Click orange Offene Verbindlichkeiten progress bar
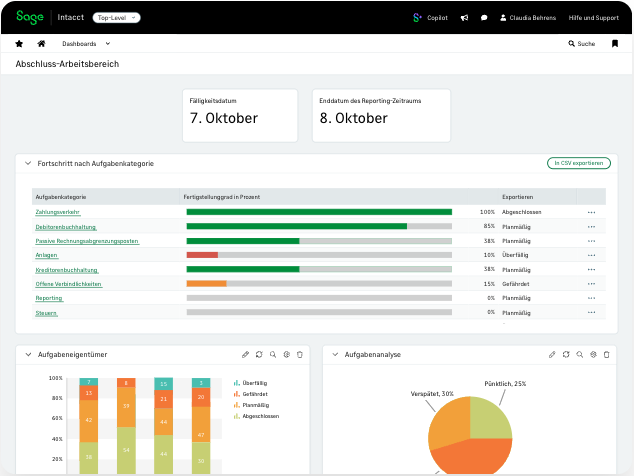This screenshot has width=634, height=476. (206, 284)
